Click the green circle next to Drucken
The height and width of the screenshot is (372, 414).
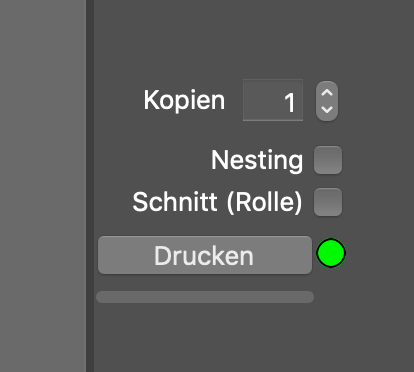point(331,253)
